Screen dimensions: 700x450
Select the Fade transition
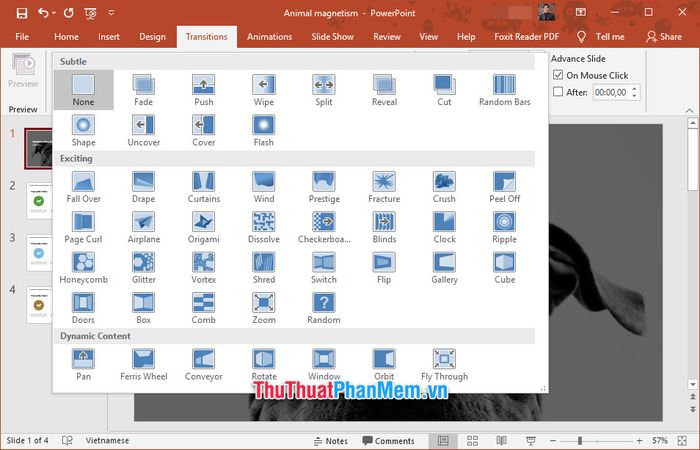pos(143,90)
